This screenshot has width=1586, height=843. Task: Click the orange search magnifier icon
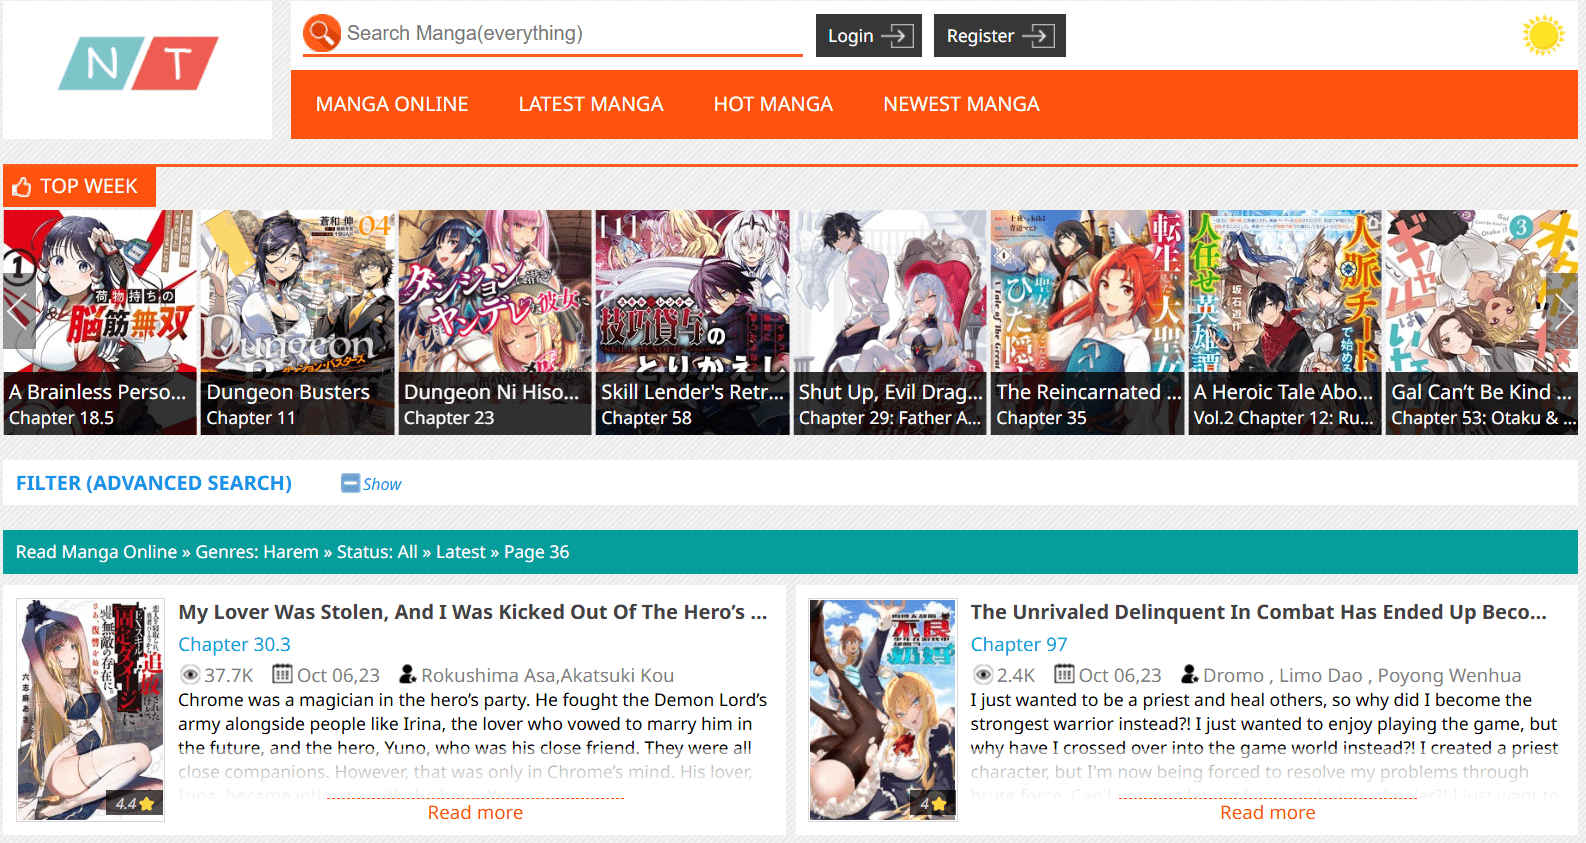click(x=322, y=33)
